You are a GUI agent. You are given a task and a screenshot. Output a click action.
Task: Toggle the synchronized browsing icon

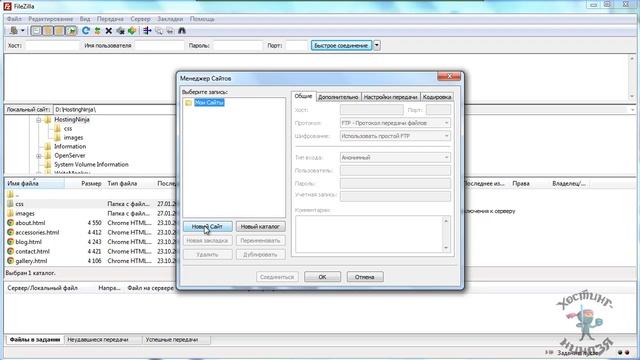(x=170, y=31)
